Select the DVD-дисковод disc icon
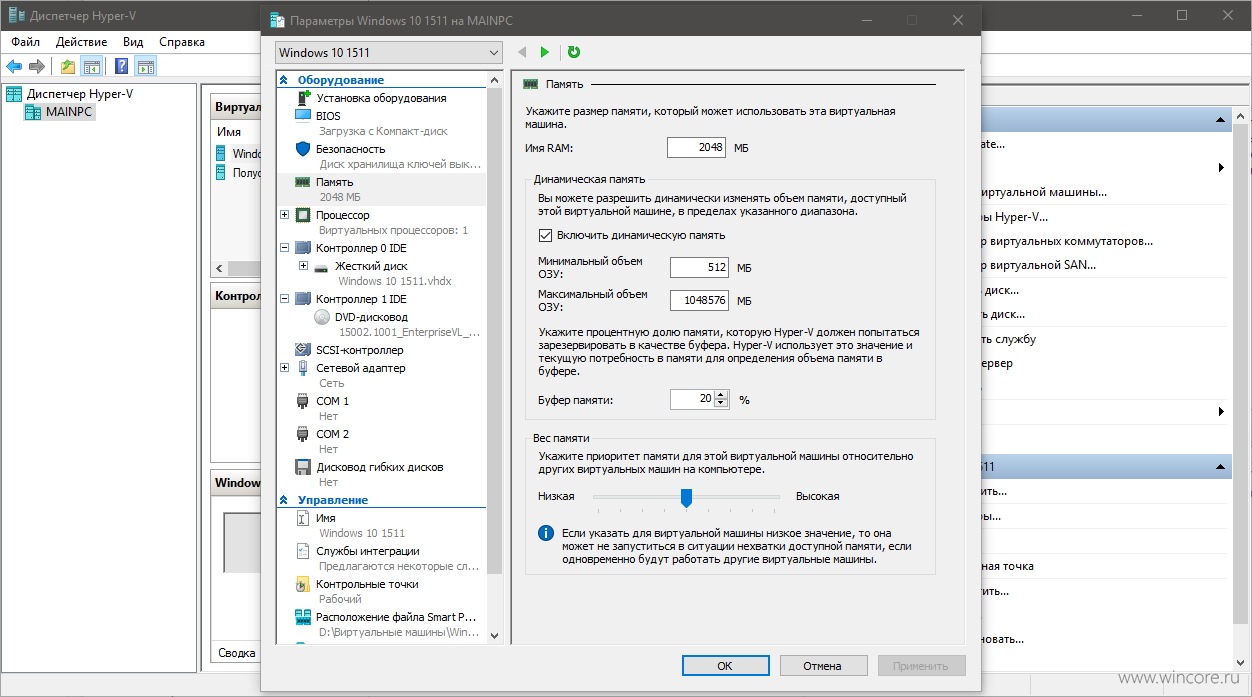 point(321,317)
